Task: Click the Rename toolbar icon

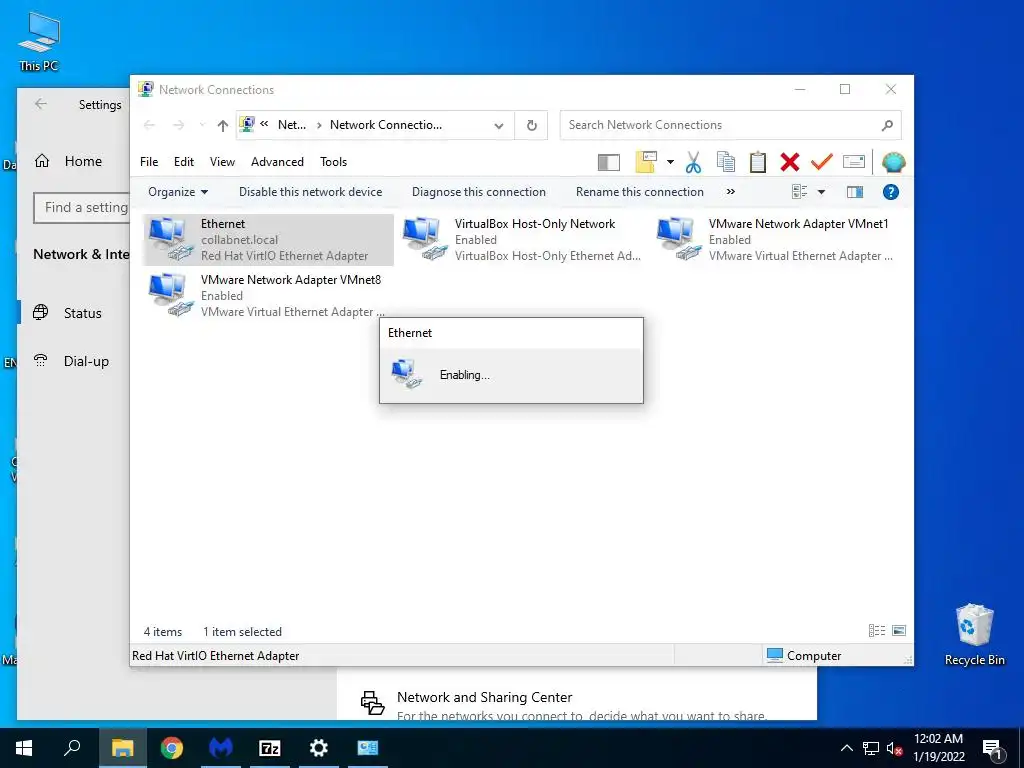Action: pos(854,162)
